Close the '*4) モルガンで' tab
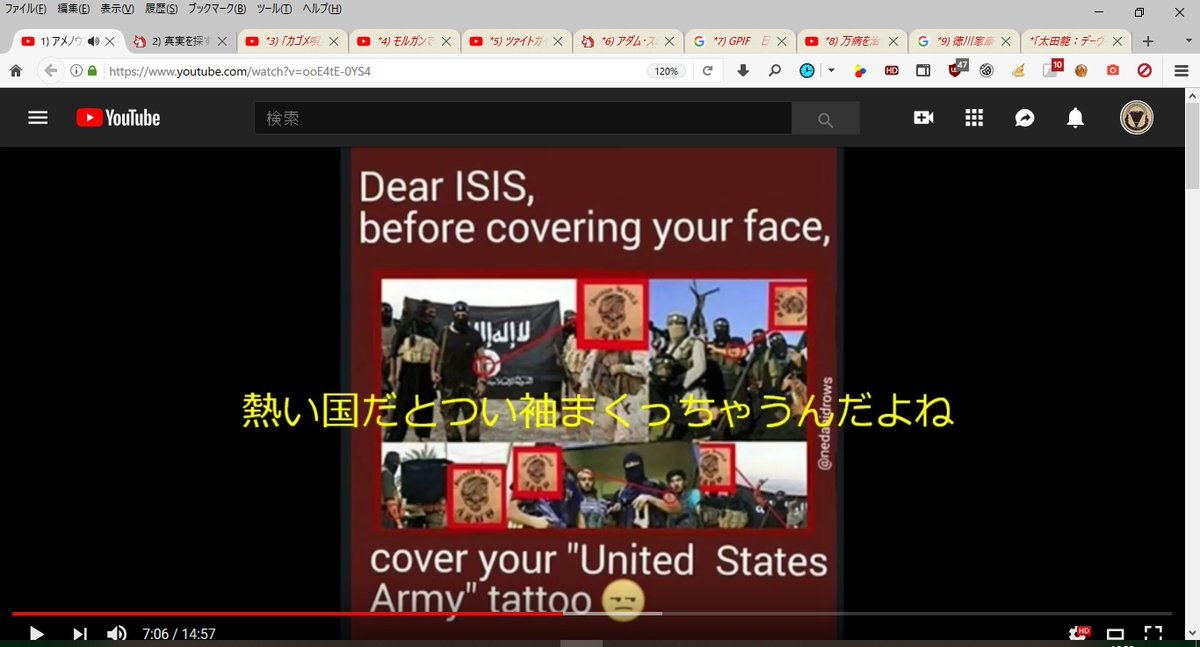1200x647 pixels. coord(446,42)
